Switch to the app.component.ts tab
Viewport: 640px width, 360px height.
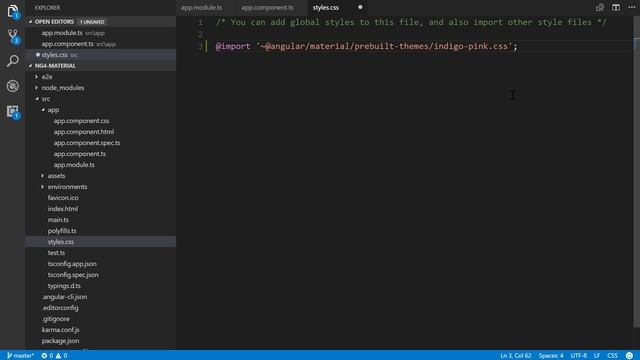pos(267,7)
